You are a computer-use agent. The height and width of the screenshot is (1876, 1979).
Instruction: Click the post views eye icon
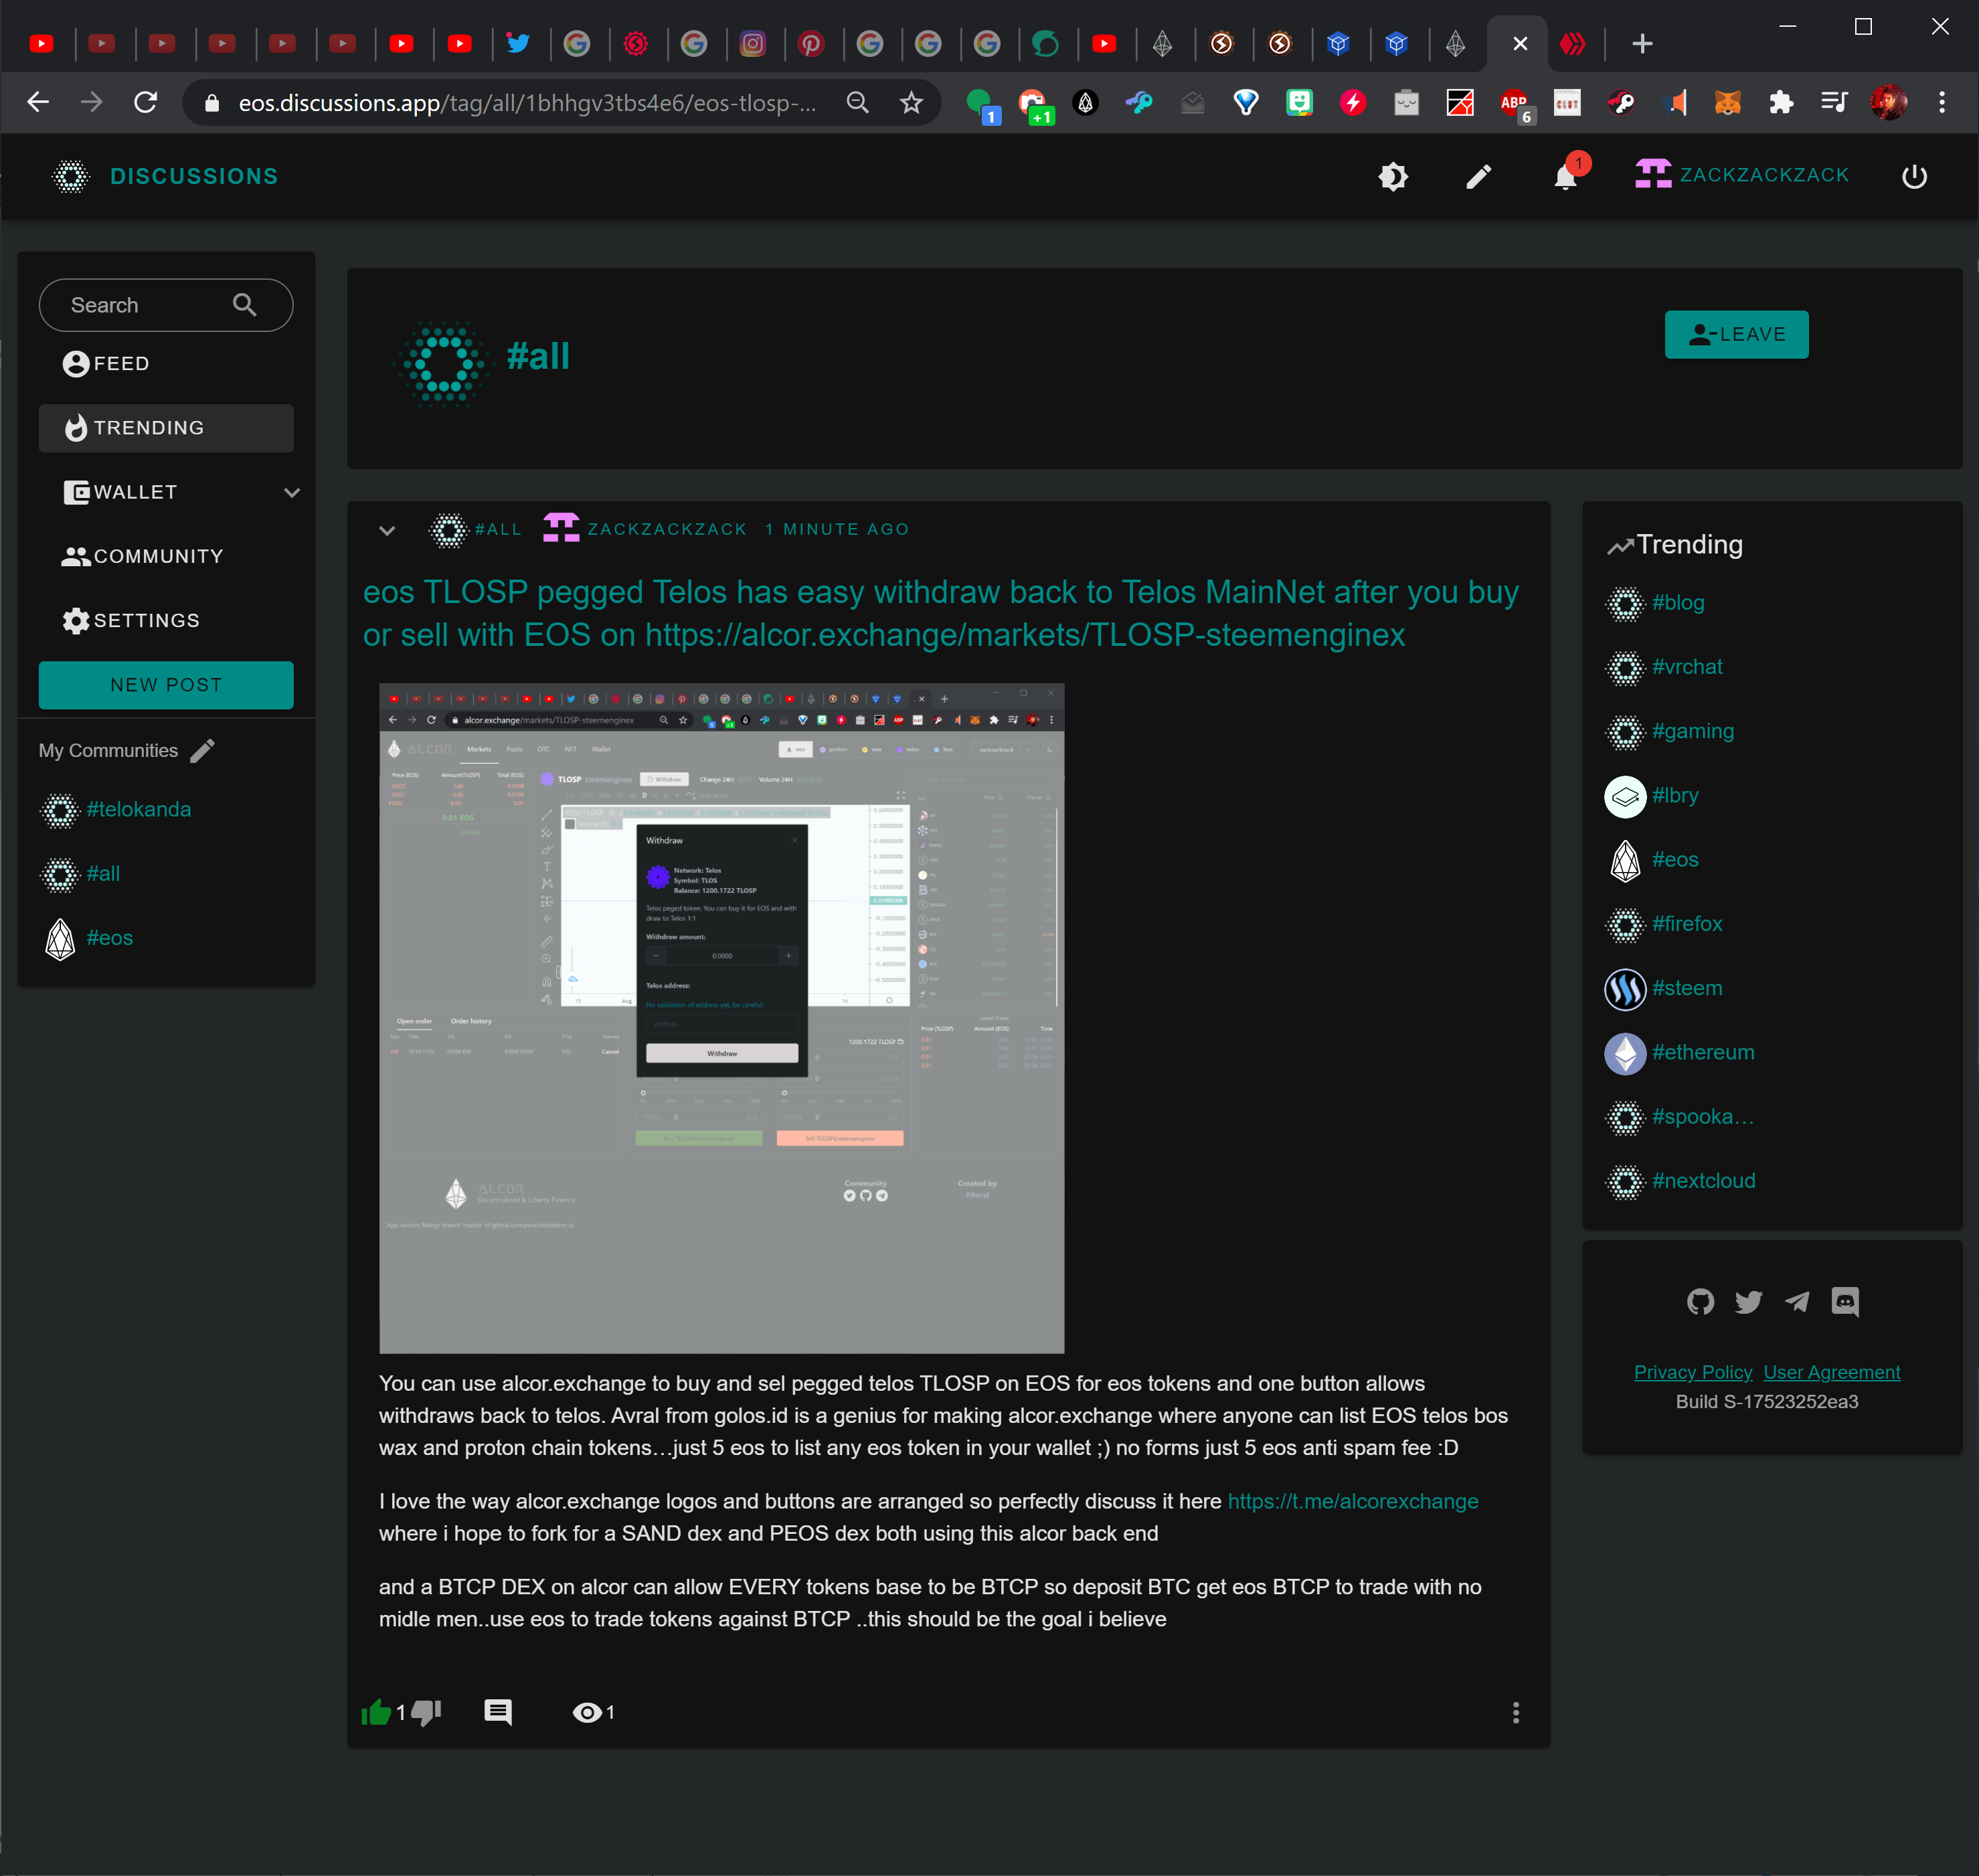587,1713
